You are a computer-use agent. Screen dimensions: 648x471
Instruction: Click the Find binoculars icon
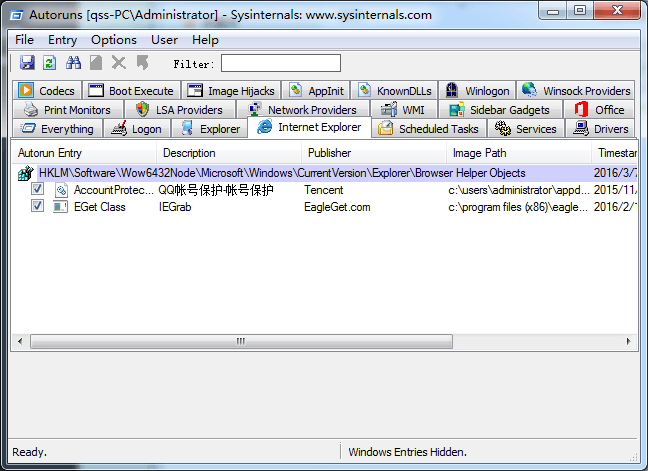click(73, 63)
